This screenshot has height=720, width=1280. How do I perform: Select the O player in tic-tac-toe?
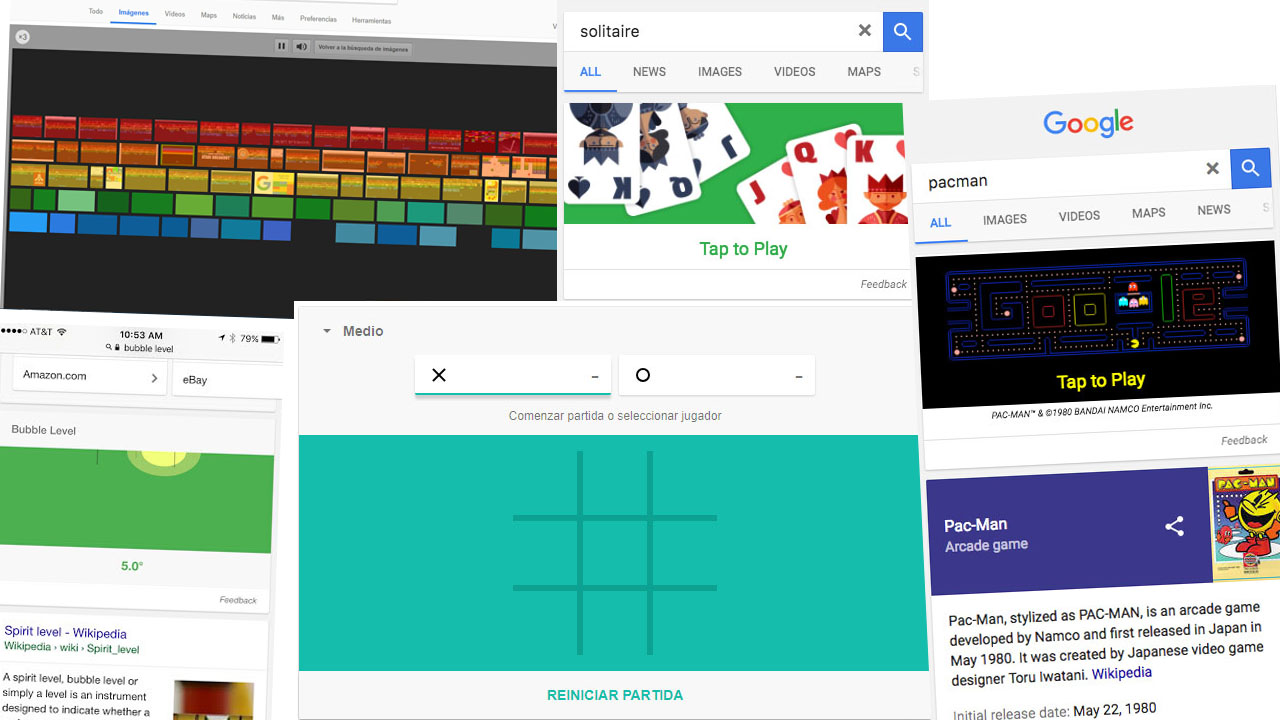point(717,375)
